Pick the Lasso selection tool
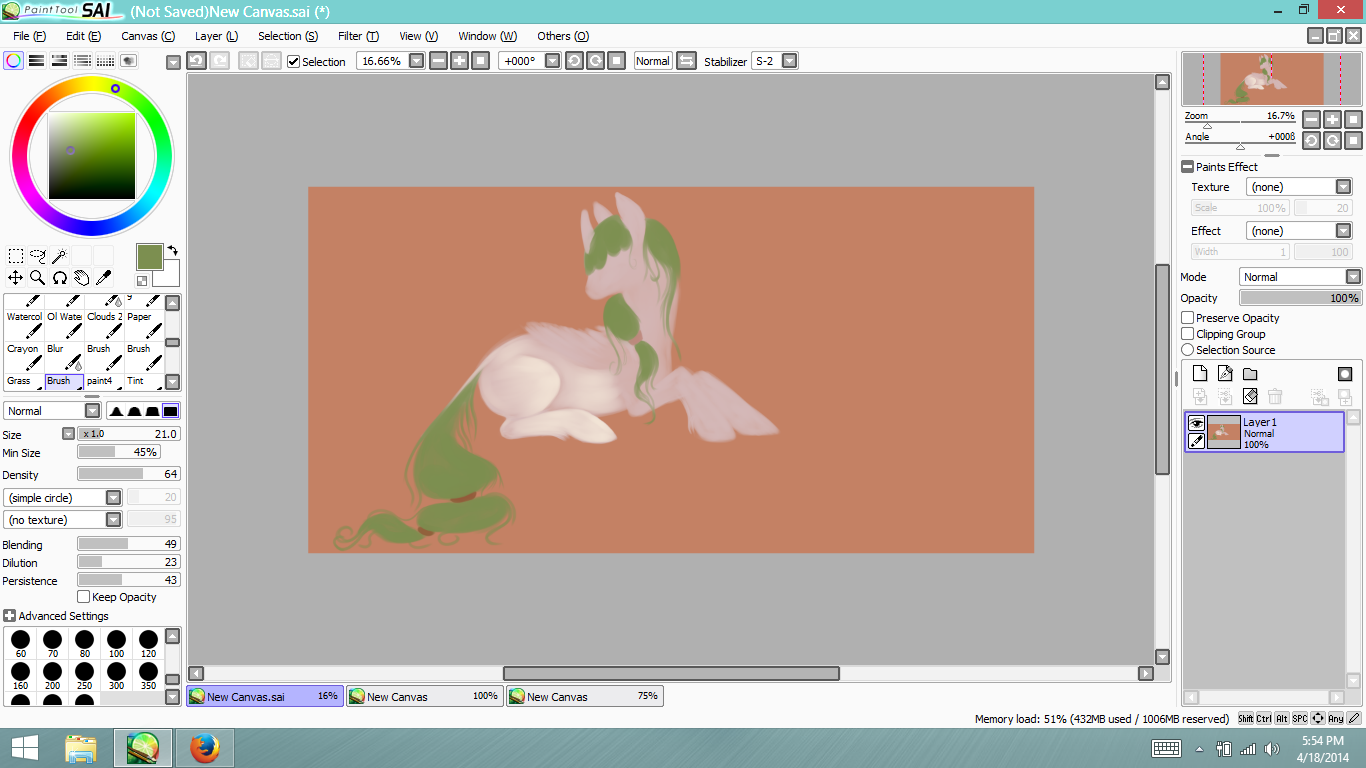The image size is (1366, 768). (x=38, y=256)
